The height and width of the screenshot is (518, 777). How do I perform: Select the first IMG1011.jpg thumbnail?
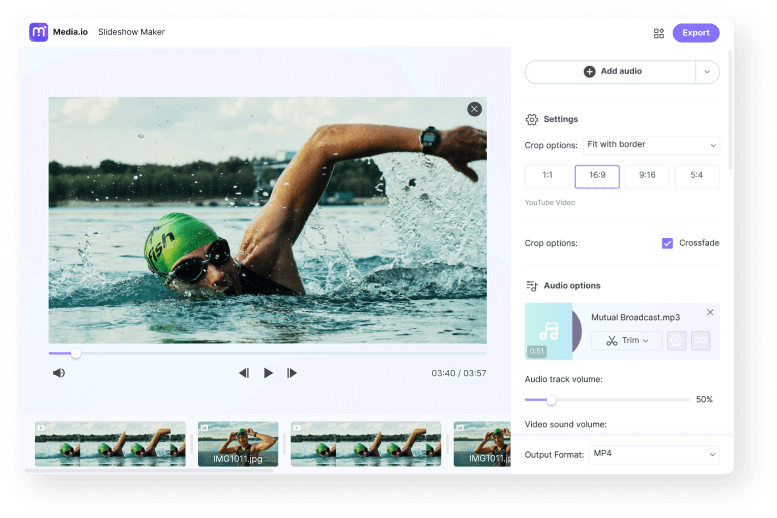(x=238, y=443)
